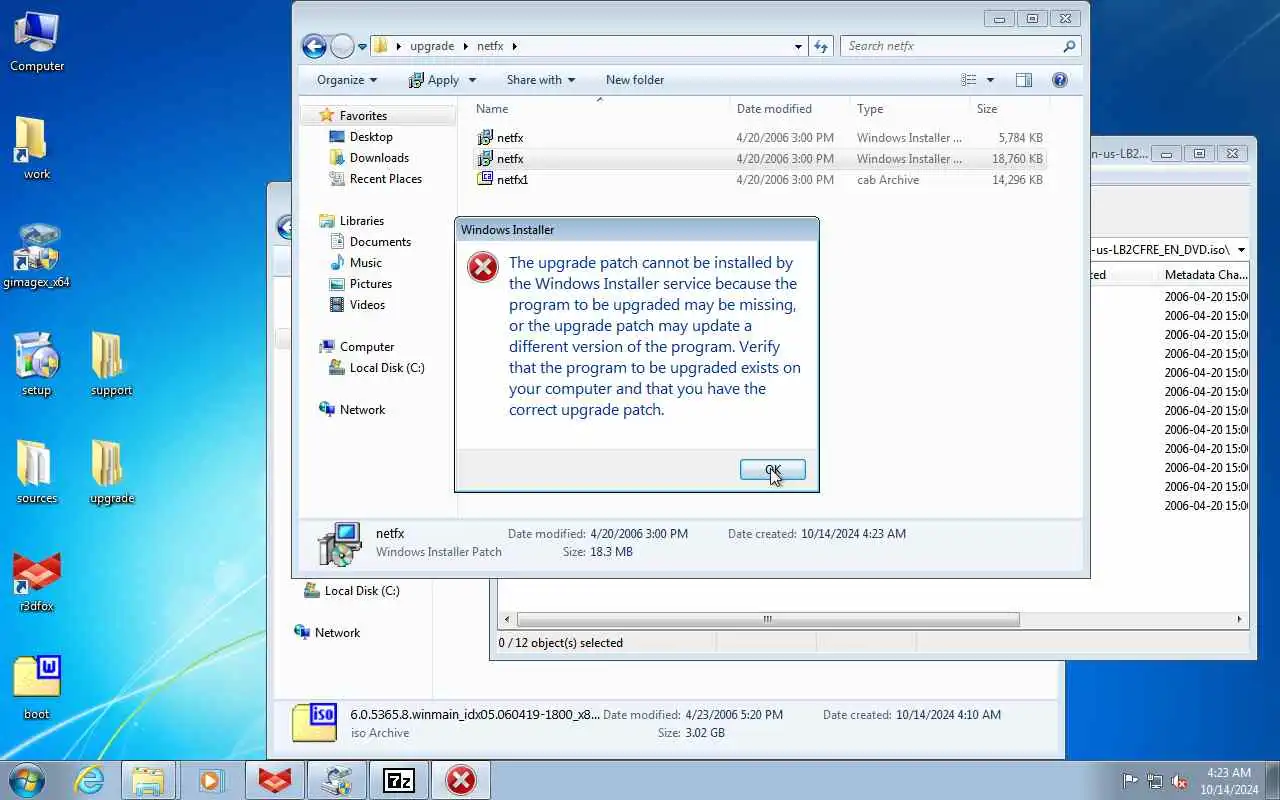Open Desktop in the Favorites list

click(371, 137)
